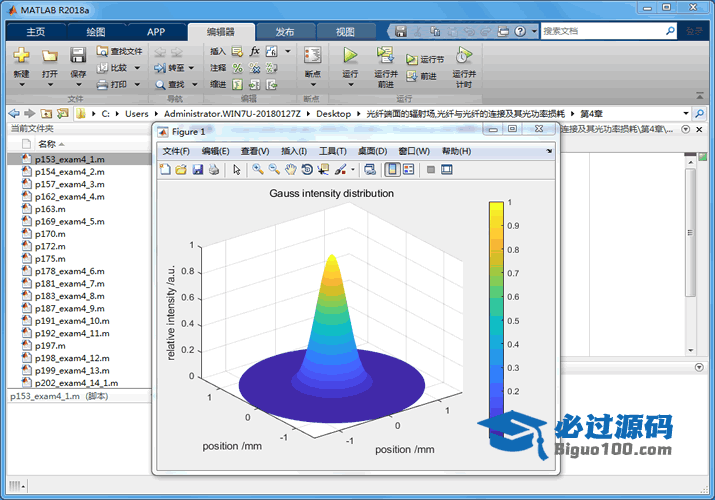Image resolution: width=715 pixels, height=500 pixels.
Task: Toggle the Insert Colorbar button
Action: pyautogui.click(x=391, y=170)
